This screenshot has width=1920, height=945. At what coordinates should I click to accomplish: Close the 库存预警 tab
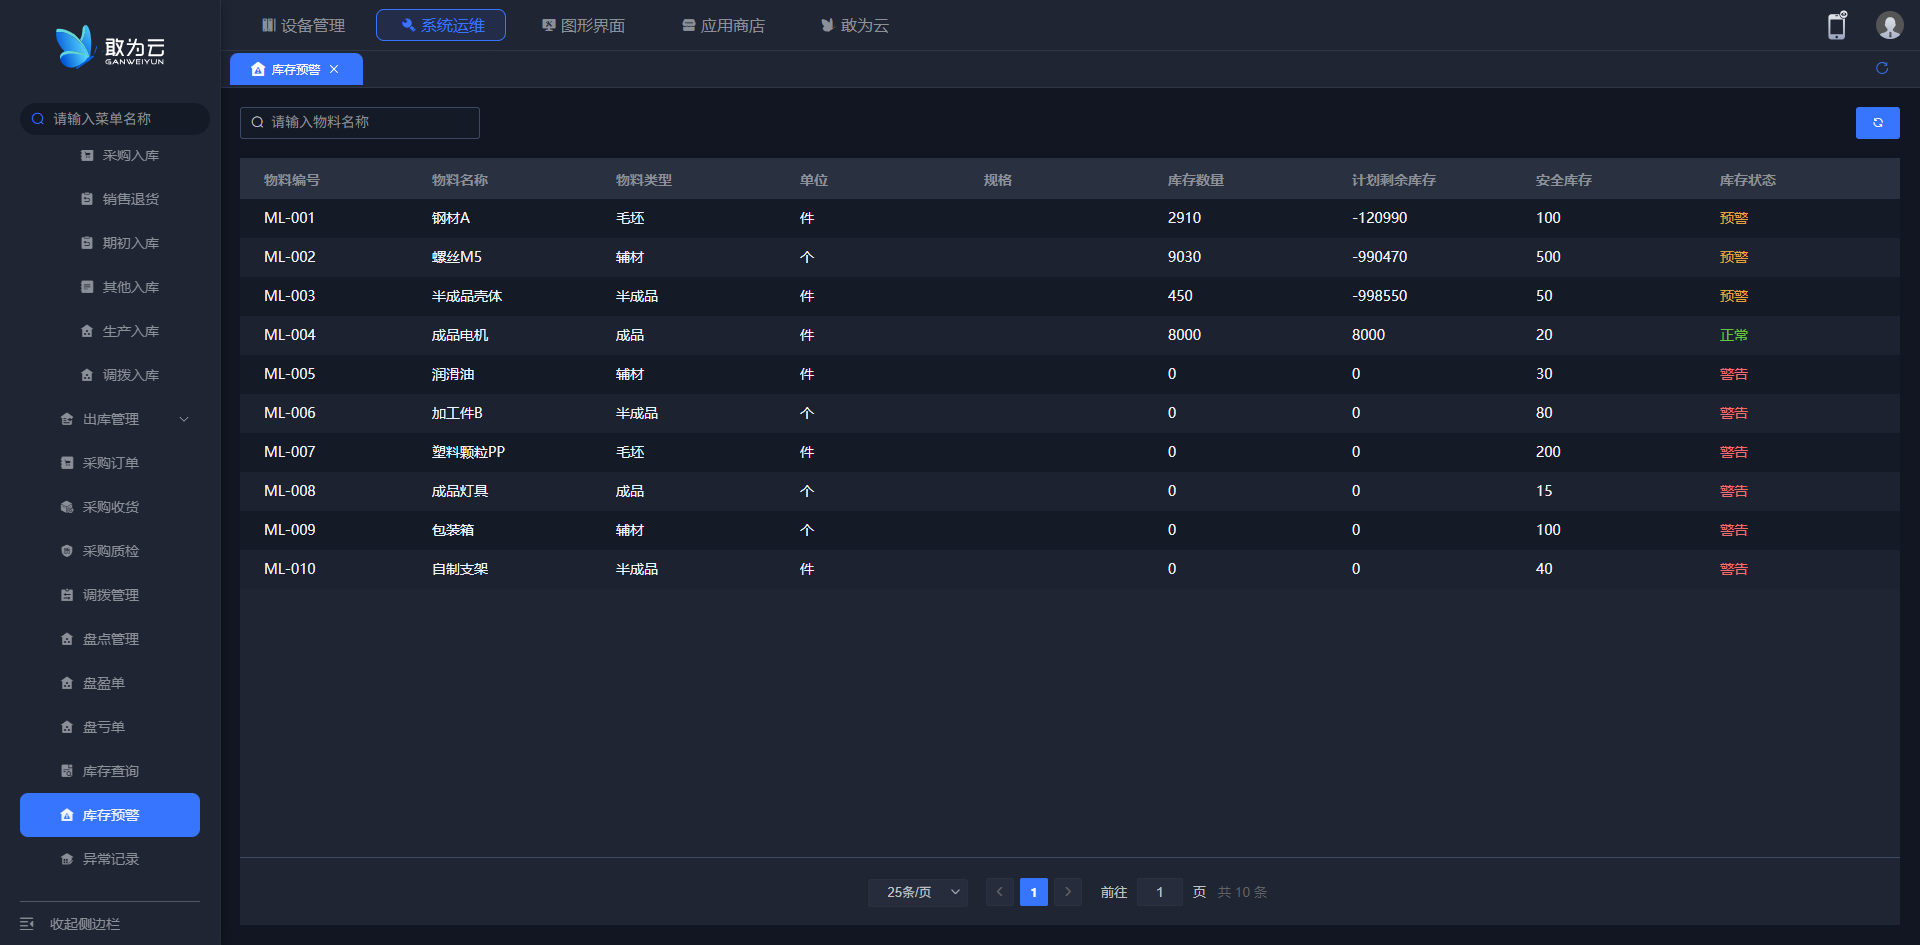point(334,69)
